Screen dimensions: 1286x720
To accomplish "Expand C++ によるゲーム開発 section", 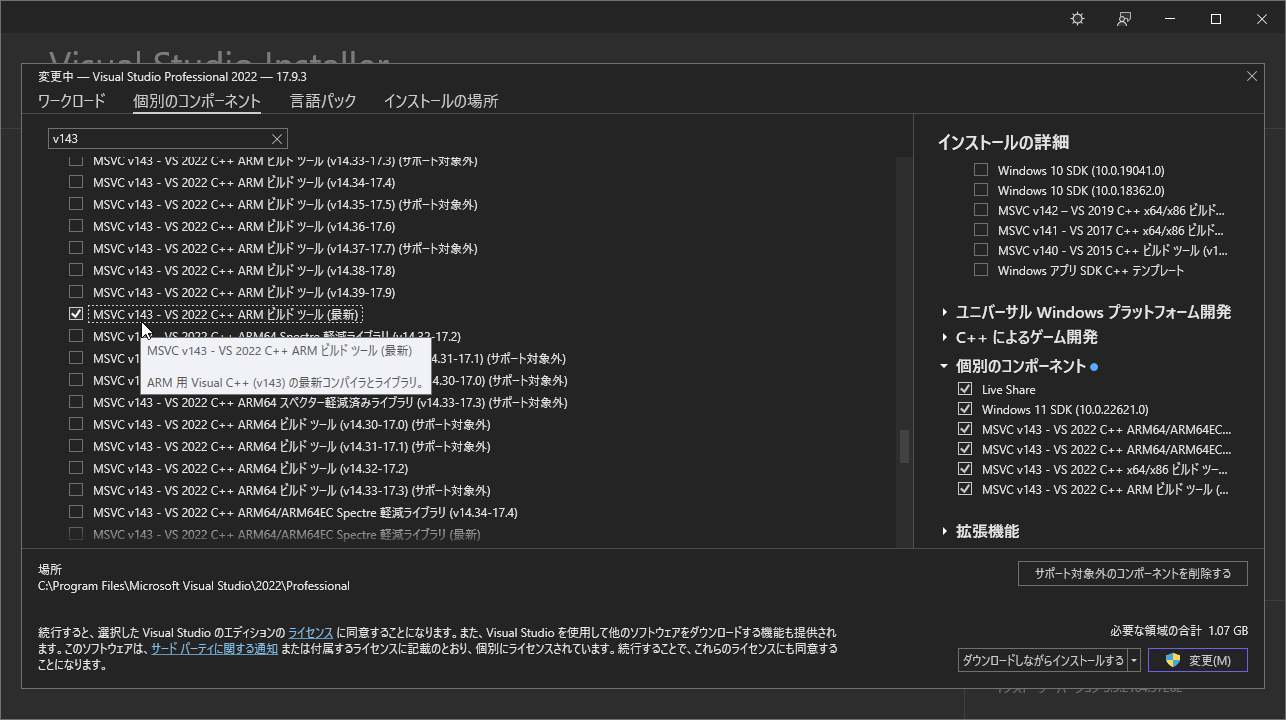I will [944, 339].
